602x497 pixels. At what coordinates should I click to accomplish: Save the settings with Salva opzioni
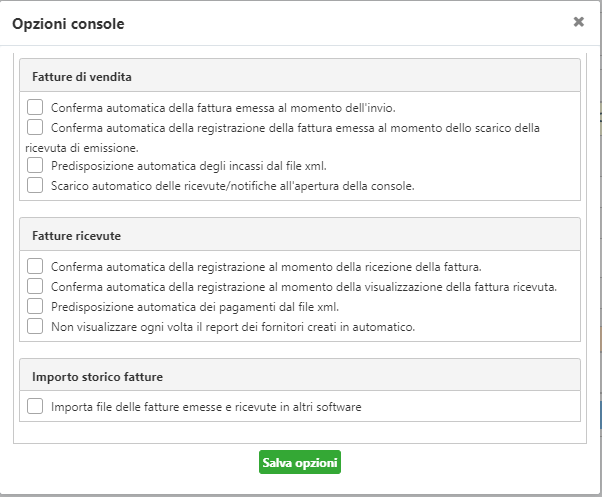(x=300, y=462)
